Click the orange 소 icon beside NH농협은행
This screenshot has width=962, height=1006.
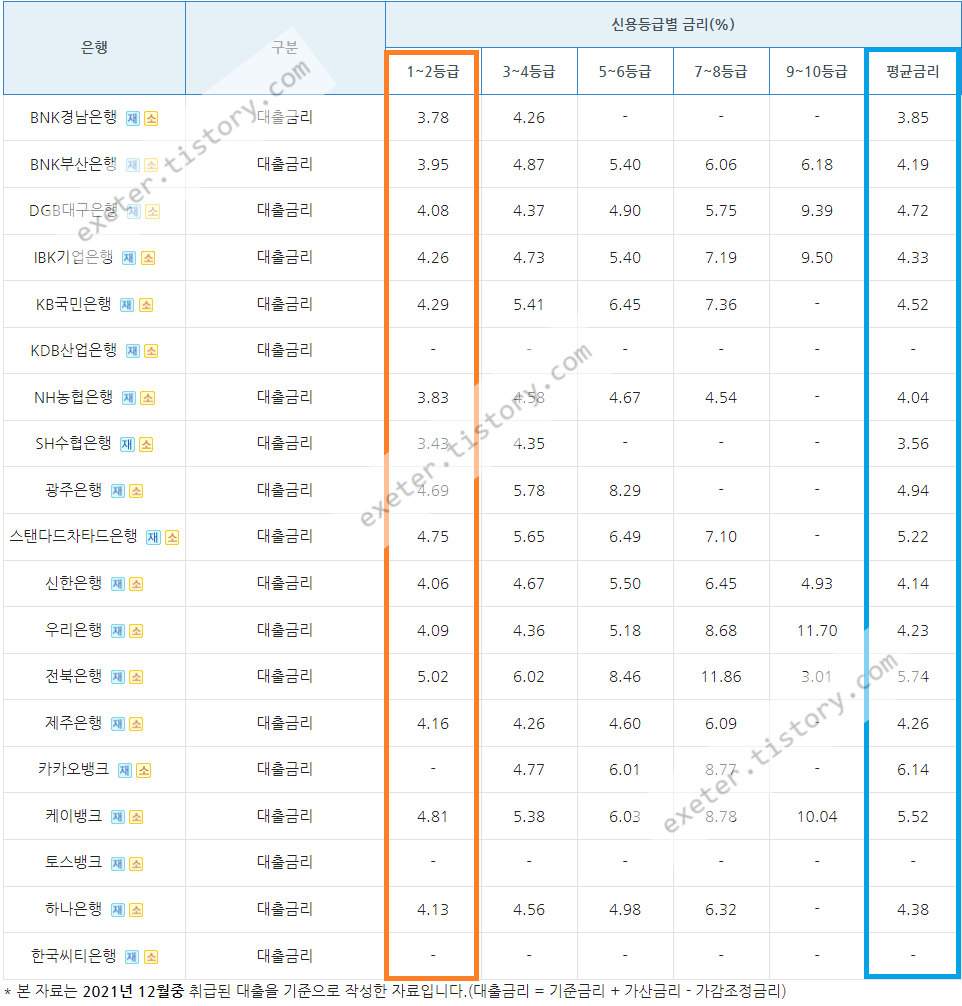pyautogui.click(x=148, y=398)
